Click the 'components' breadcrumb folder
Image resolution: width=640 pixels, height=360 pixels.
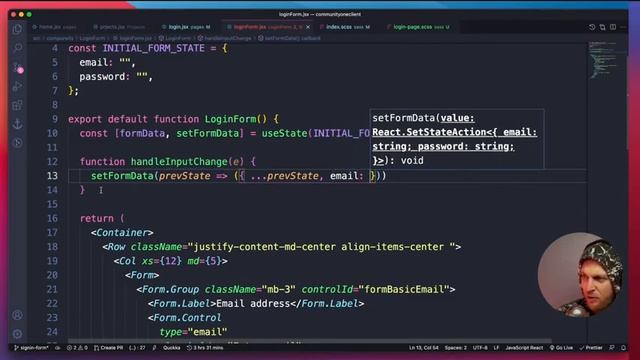[59, 38]
